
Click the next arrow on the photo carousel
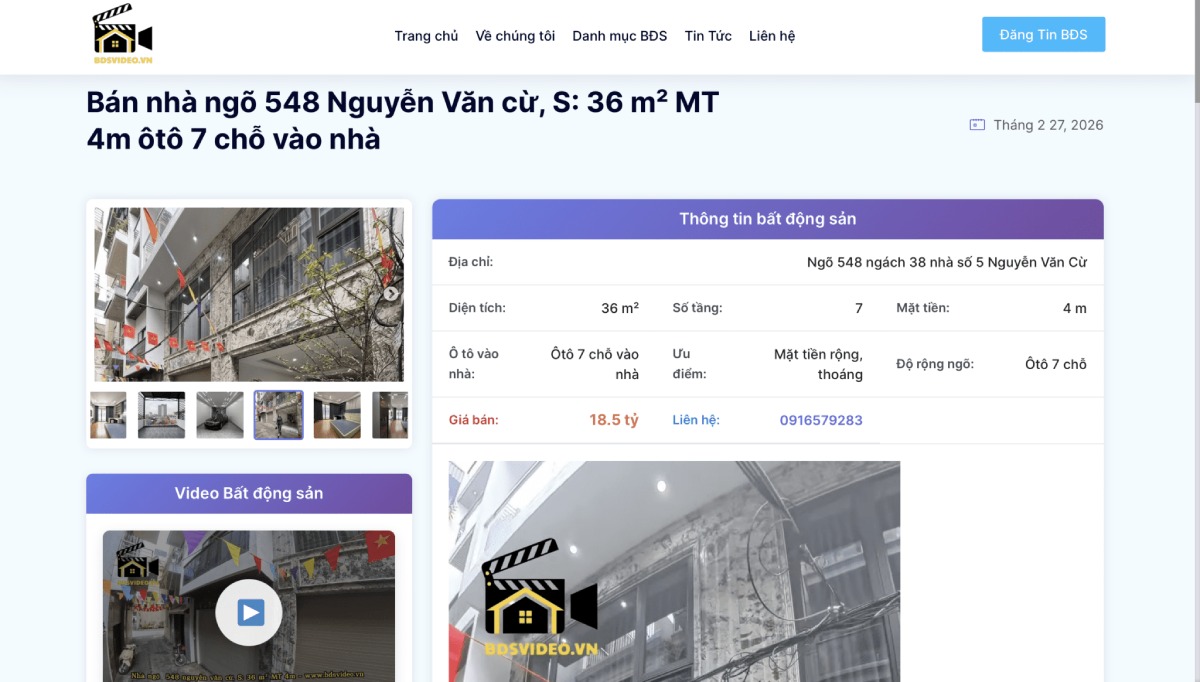(x=391, y=295)
